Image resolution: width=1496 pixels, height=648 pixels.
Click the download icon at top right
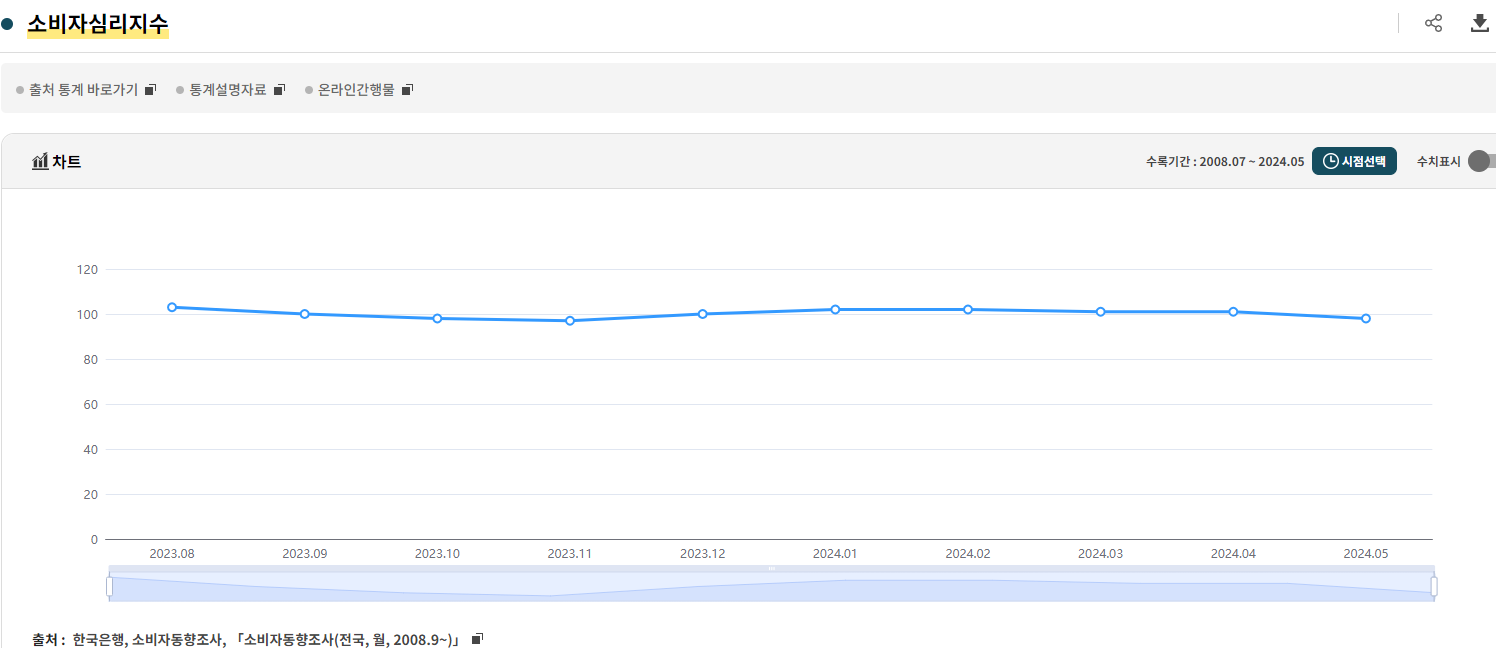1480,23
